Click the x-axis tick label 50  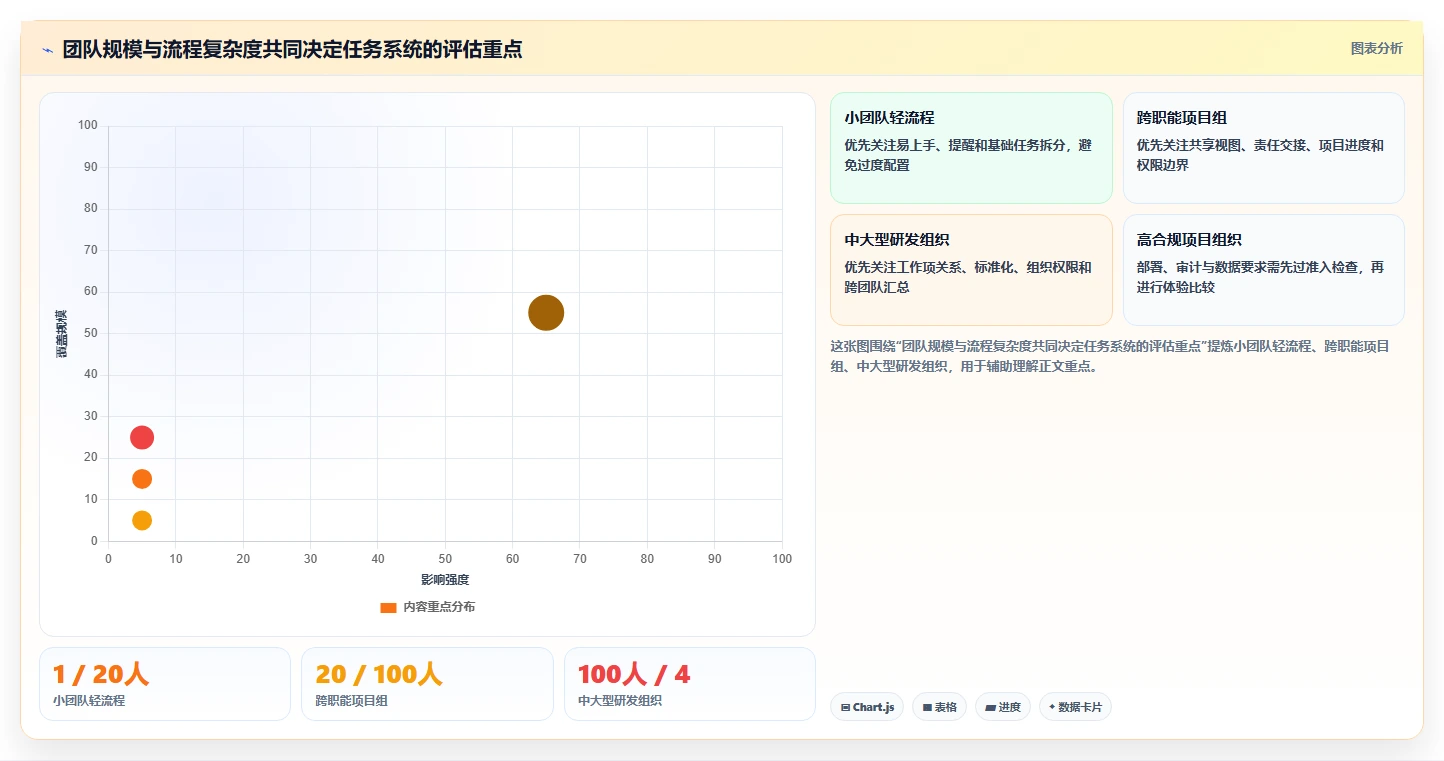445,559
